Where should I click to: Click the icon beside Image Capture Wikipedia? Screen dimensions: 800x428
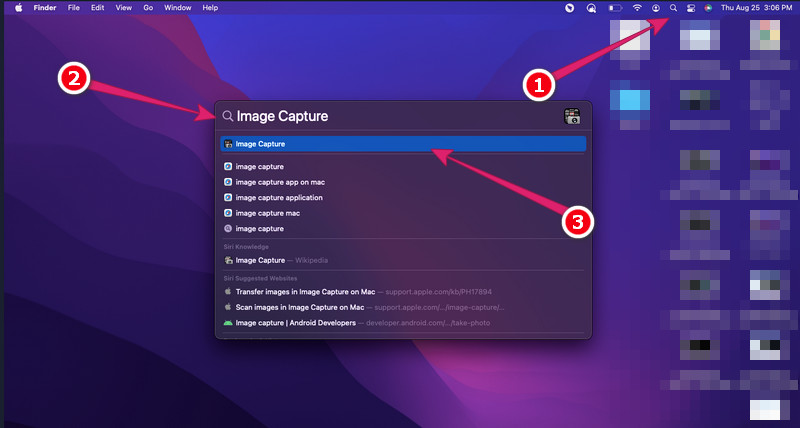click(228, 260)
